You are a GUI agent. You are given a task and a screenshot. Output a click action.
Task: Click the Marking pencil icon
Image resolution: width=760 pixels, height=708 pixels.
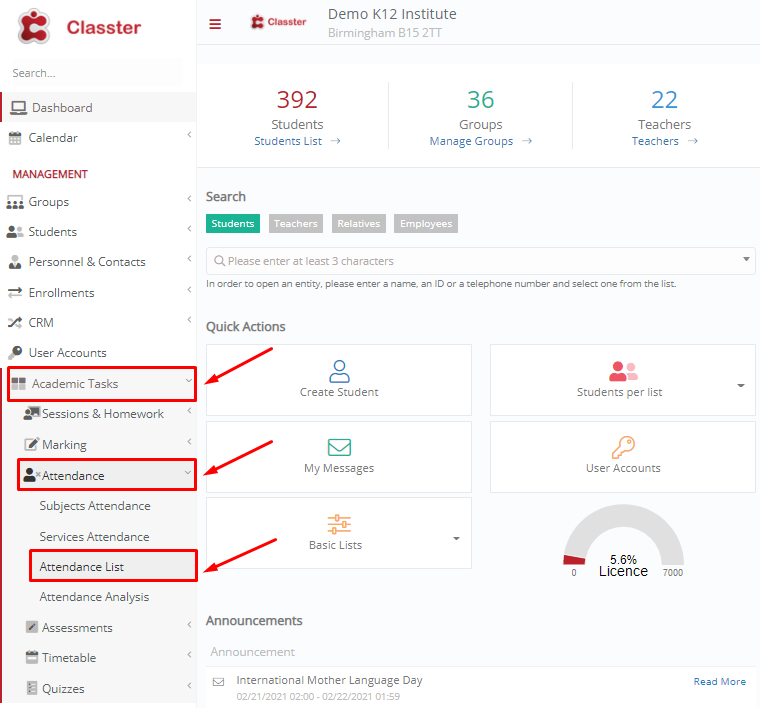click(x=32, y=444)
